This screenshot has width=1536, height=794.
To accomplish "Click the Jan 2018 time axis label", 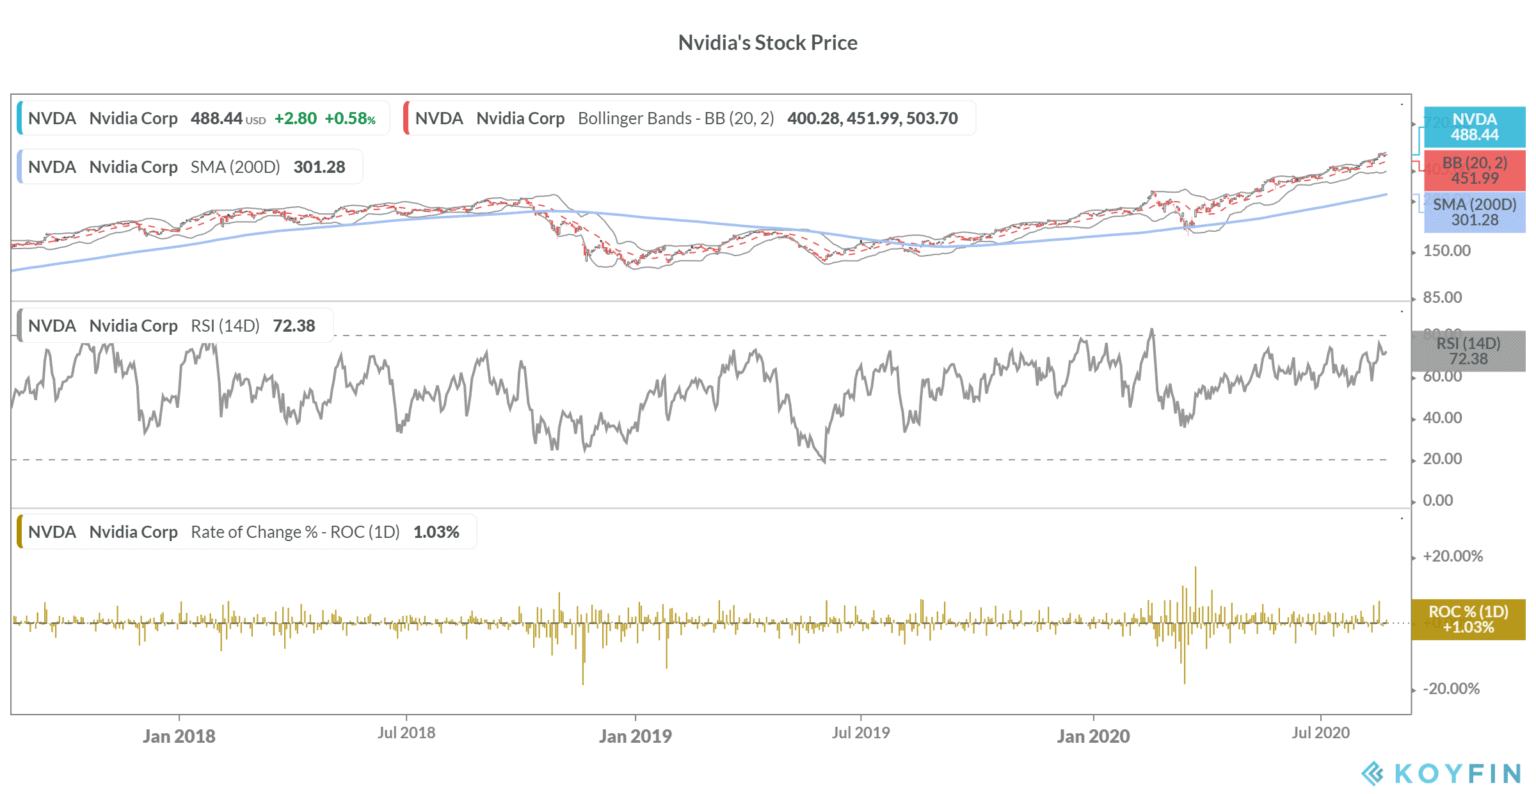I will pos(179,736).
